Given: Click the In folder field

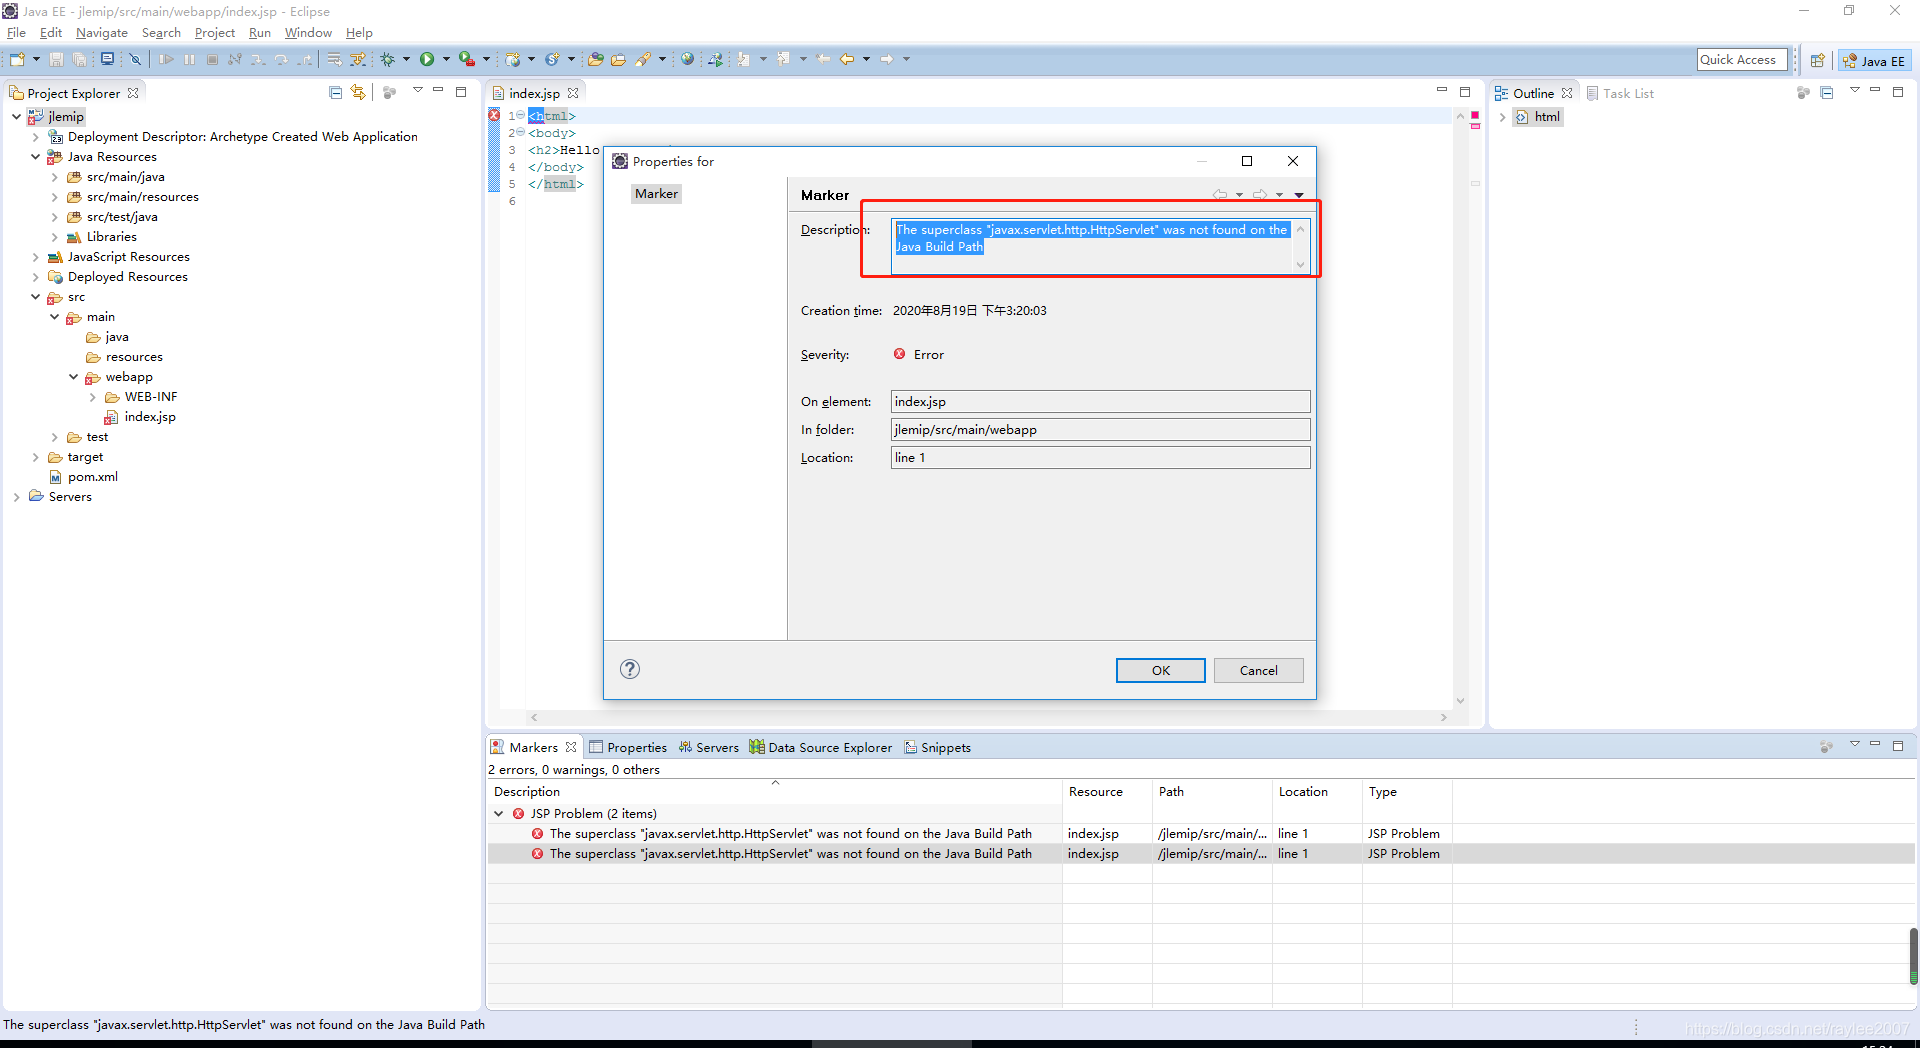Looking at the screenshot, I should (1100, 429).
